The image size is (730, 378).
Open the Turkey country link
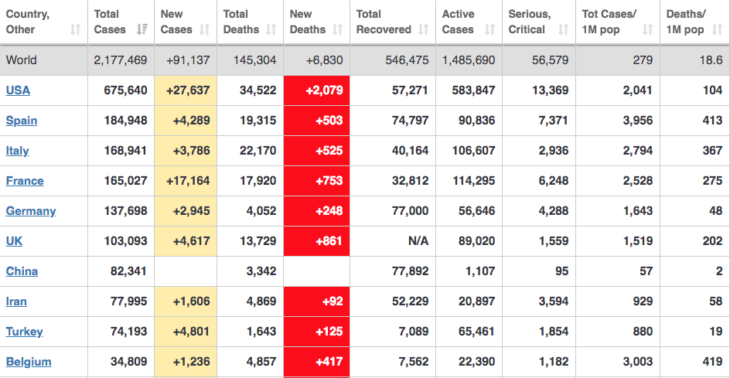pyautogui.click(x=24, y=331)
